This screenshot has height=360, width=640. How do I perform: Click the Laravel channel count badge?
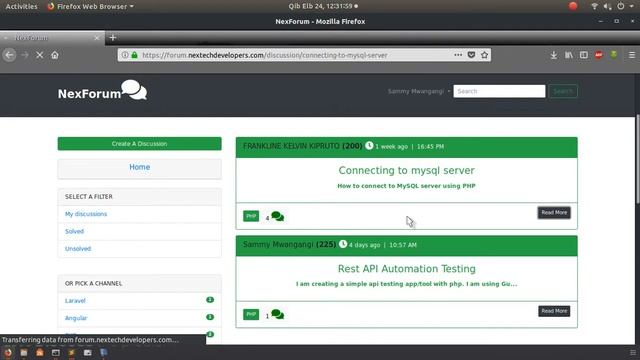tap(210, 300)
